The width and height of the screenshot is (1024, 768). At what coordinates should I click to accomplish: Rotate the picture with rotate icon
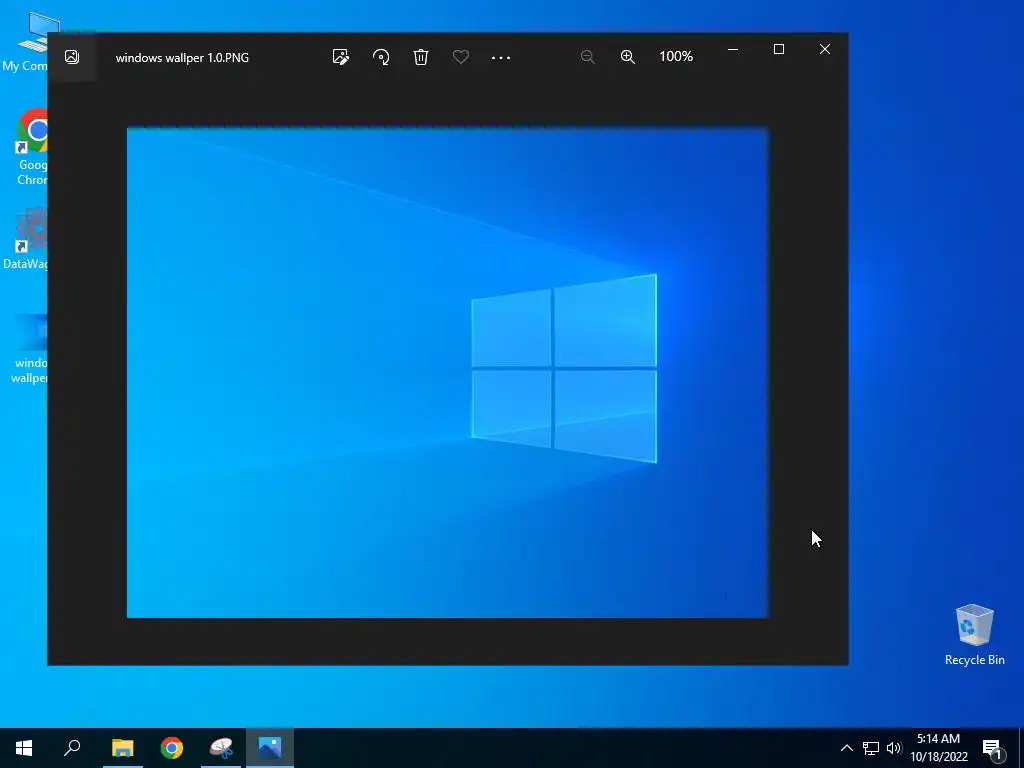(x=381, y=57)
